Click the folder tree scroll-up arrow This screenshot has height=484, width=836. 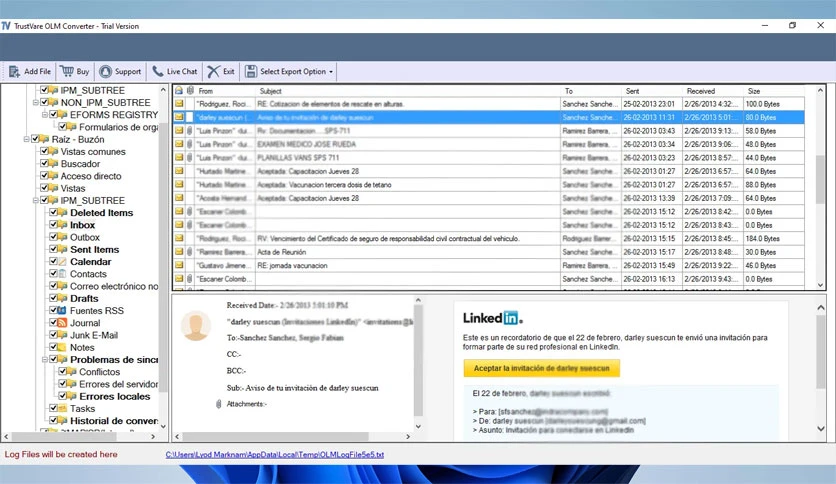point(163,89)
